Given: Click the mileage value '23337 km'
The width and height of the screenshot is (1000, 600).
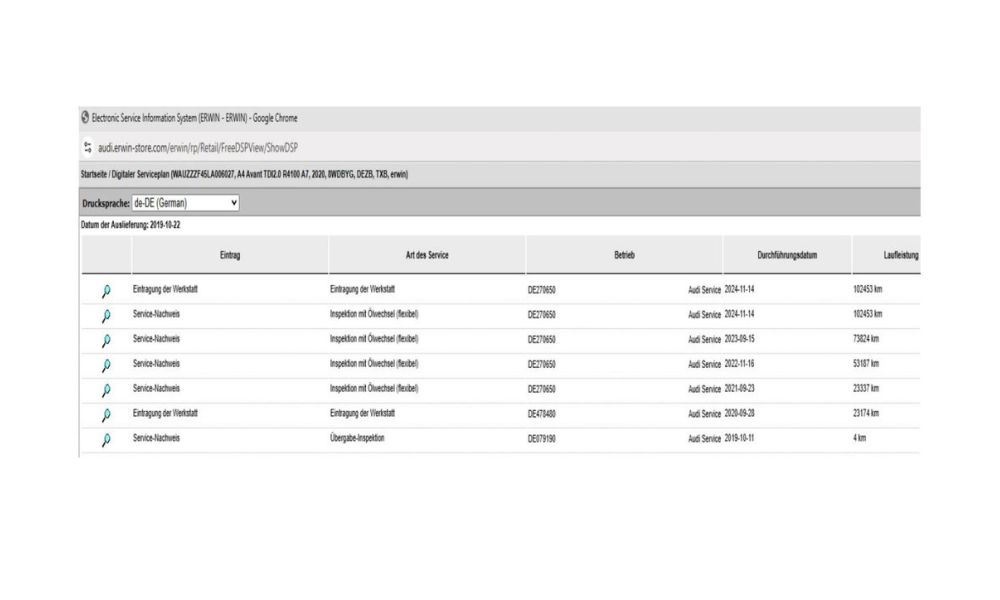Looking at the screenshot, I should pos(866,388).
